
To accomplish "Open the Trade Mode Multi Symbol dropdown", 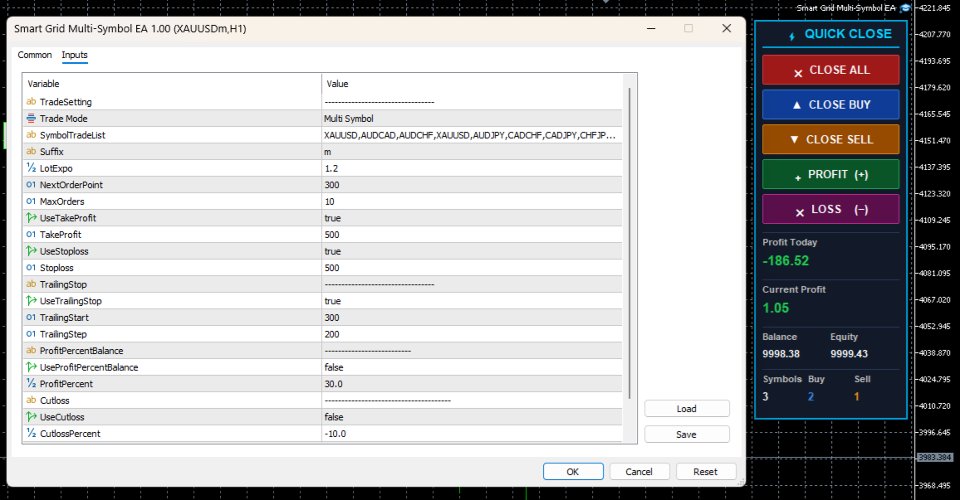I will point(471,118).
